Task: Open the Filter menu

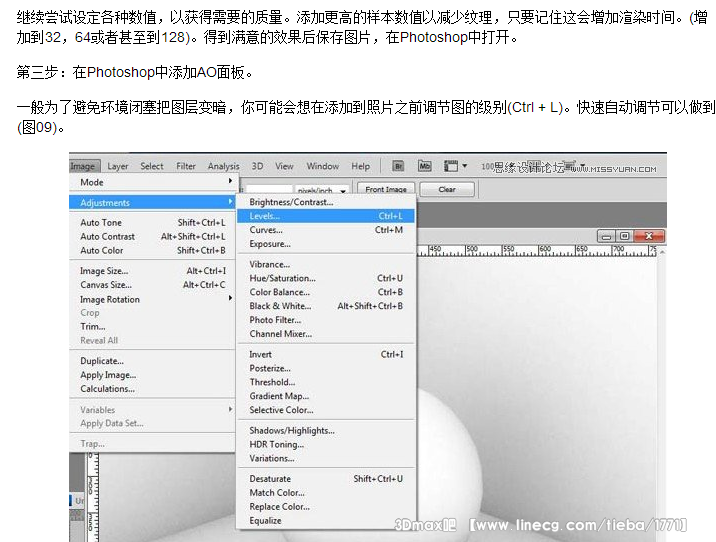Action: point(186,166)
